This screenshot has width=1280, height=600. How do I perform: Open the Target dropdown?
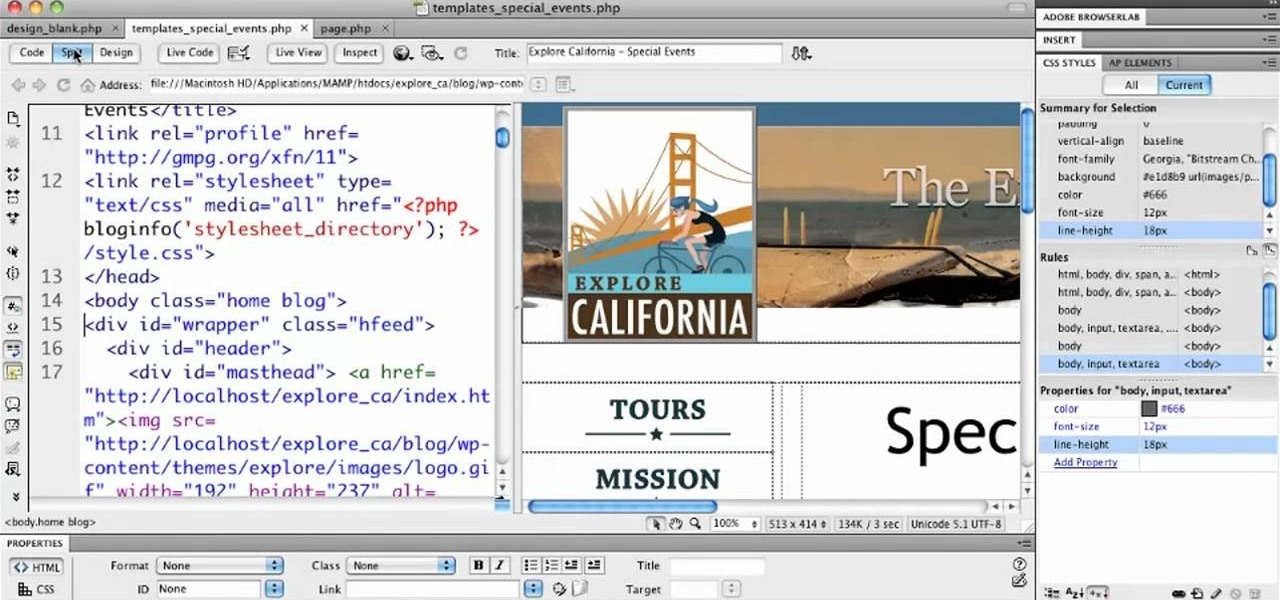pos(733,590)
